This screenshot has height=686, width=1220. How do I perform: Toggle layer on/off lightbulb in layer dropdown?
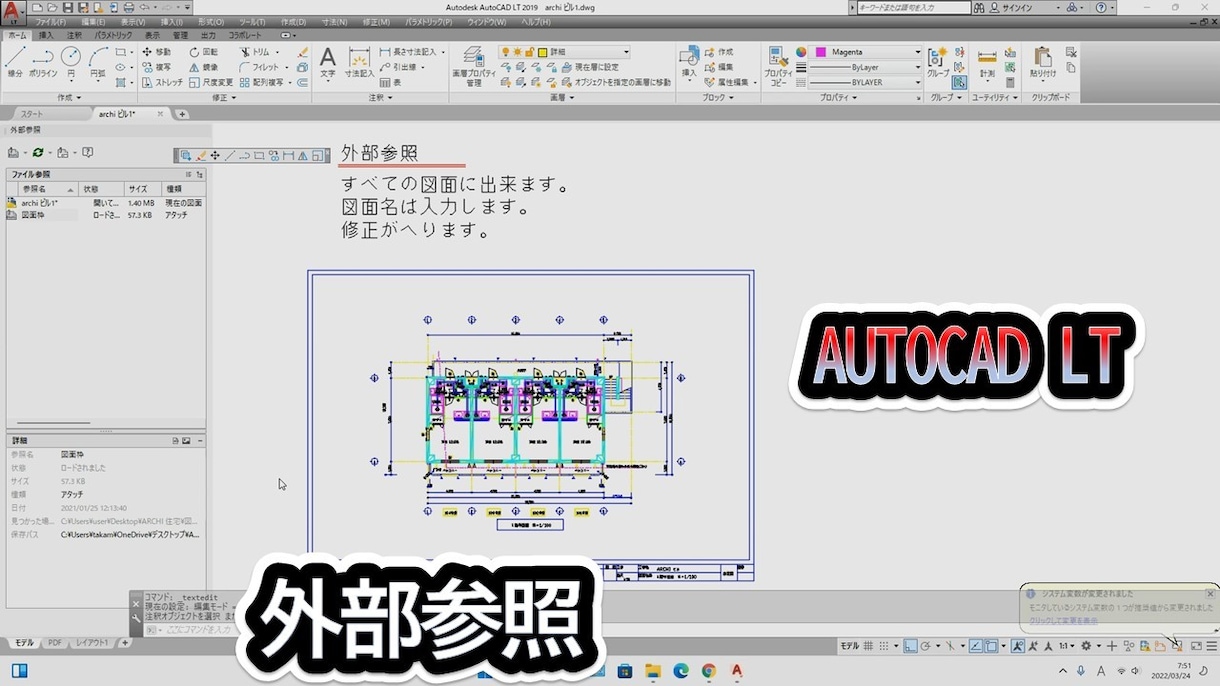[505, 52]
